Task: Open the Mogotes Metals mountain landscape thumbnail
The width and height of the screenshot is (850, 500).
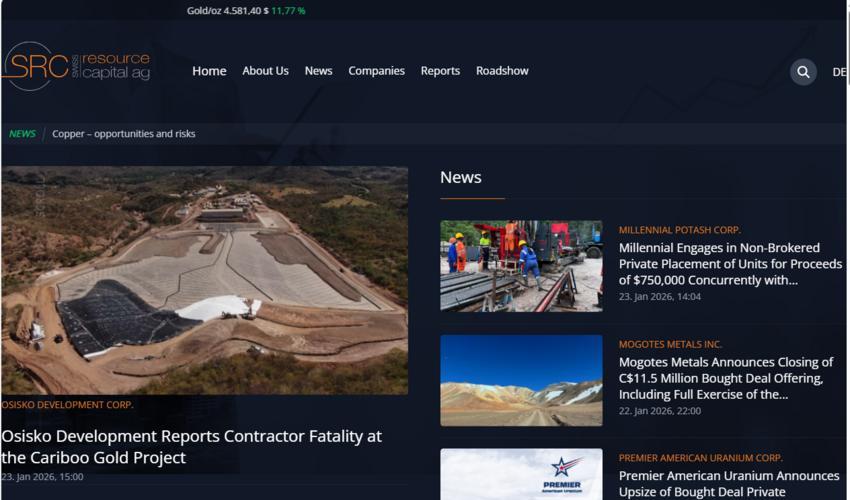Action: [521, 380]
